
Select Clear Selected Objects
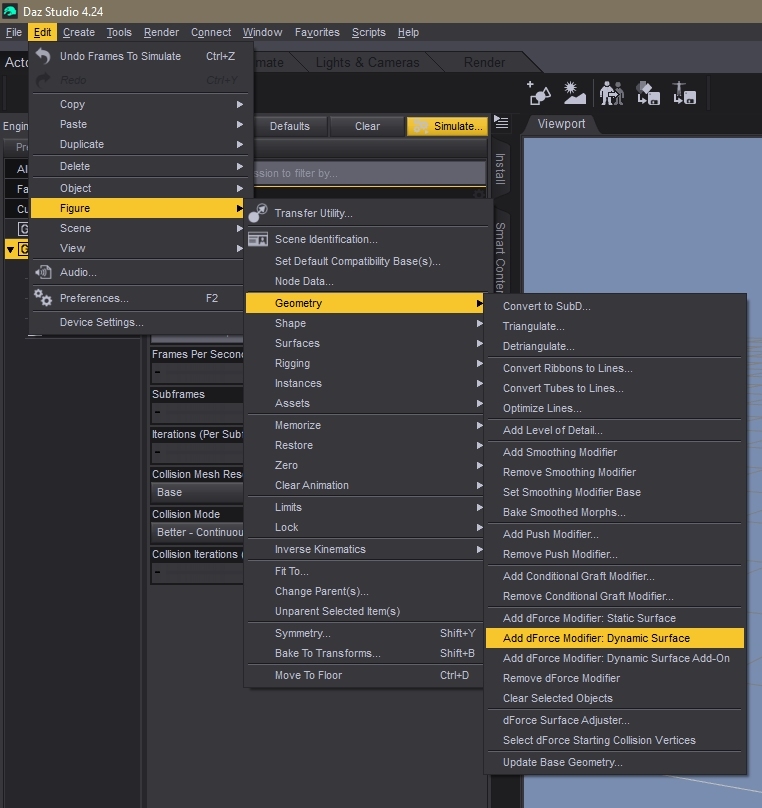tap(615, 698)
